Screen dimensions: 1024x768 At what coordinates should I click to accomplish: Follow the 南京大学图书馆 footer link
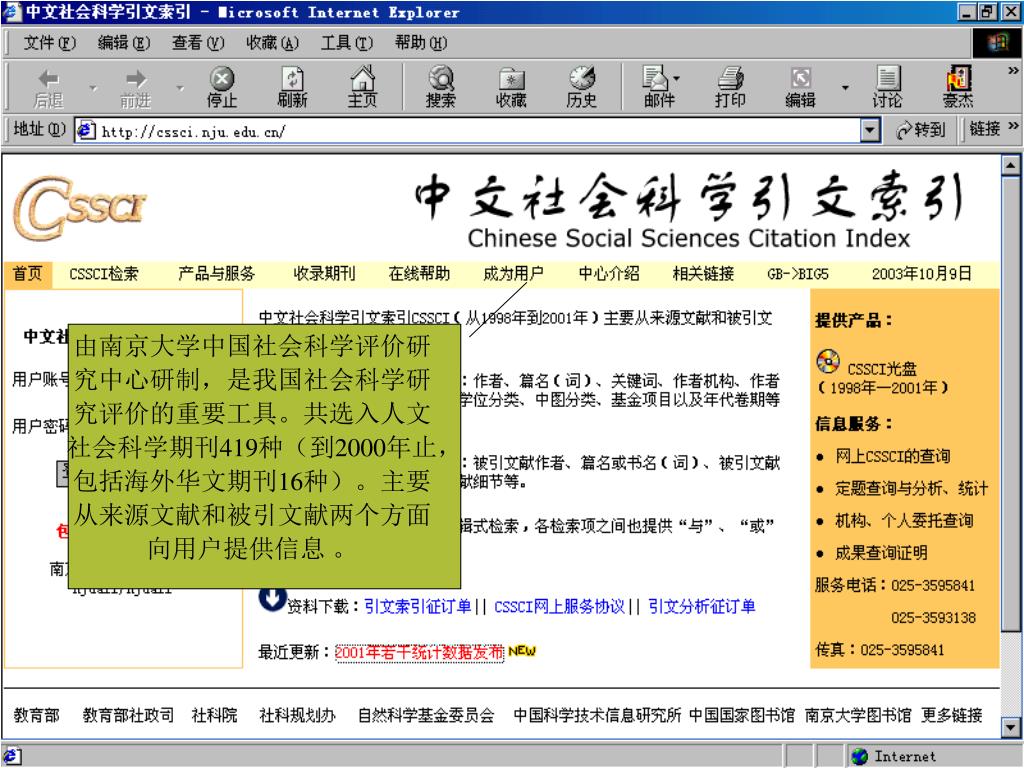point(858,716)
